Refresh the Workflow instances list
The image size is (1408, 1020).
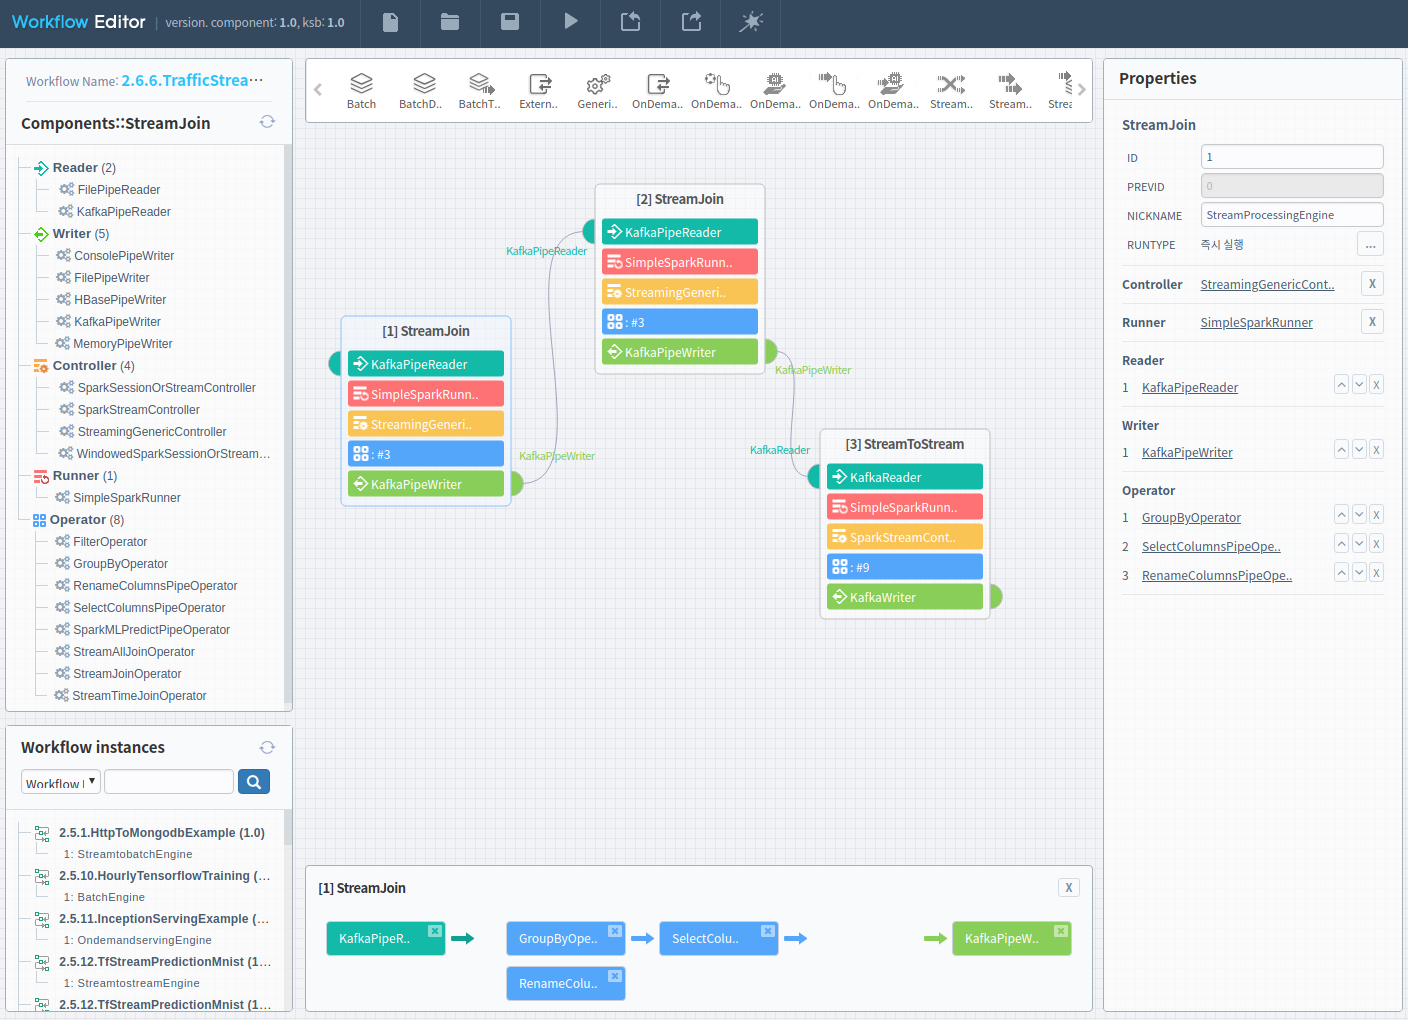pyautogui.click(x=267, y=748)
